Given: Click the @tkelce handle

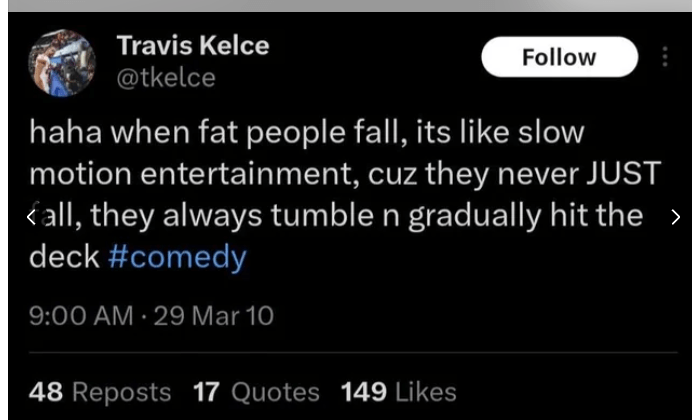Looking at the screenshot, I should (166, 77).
